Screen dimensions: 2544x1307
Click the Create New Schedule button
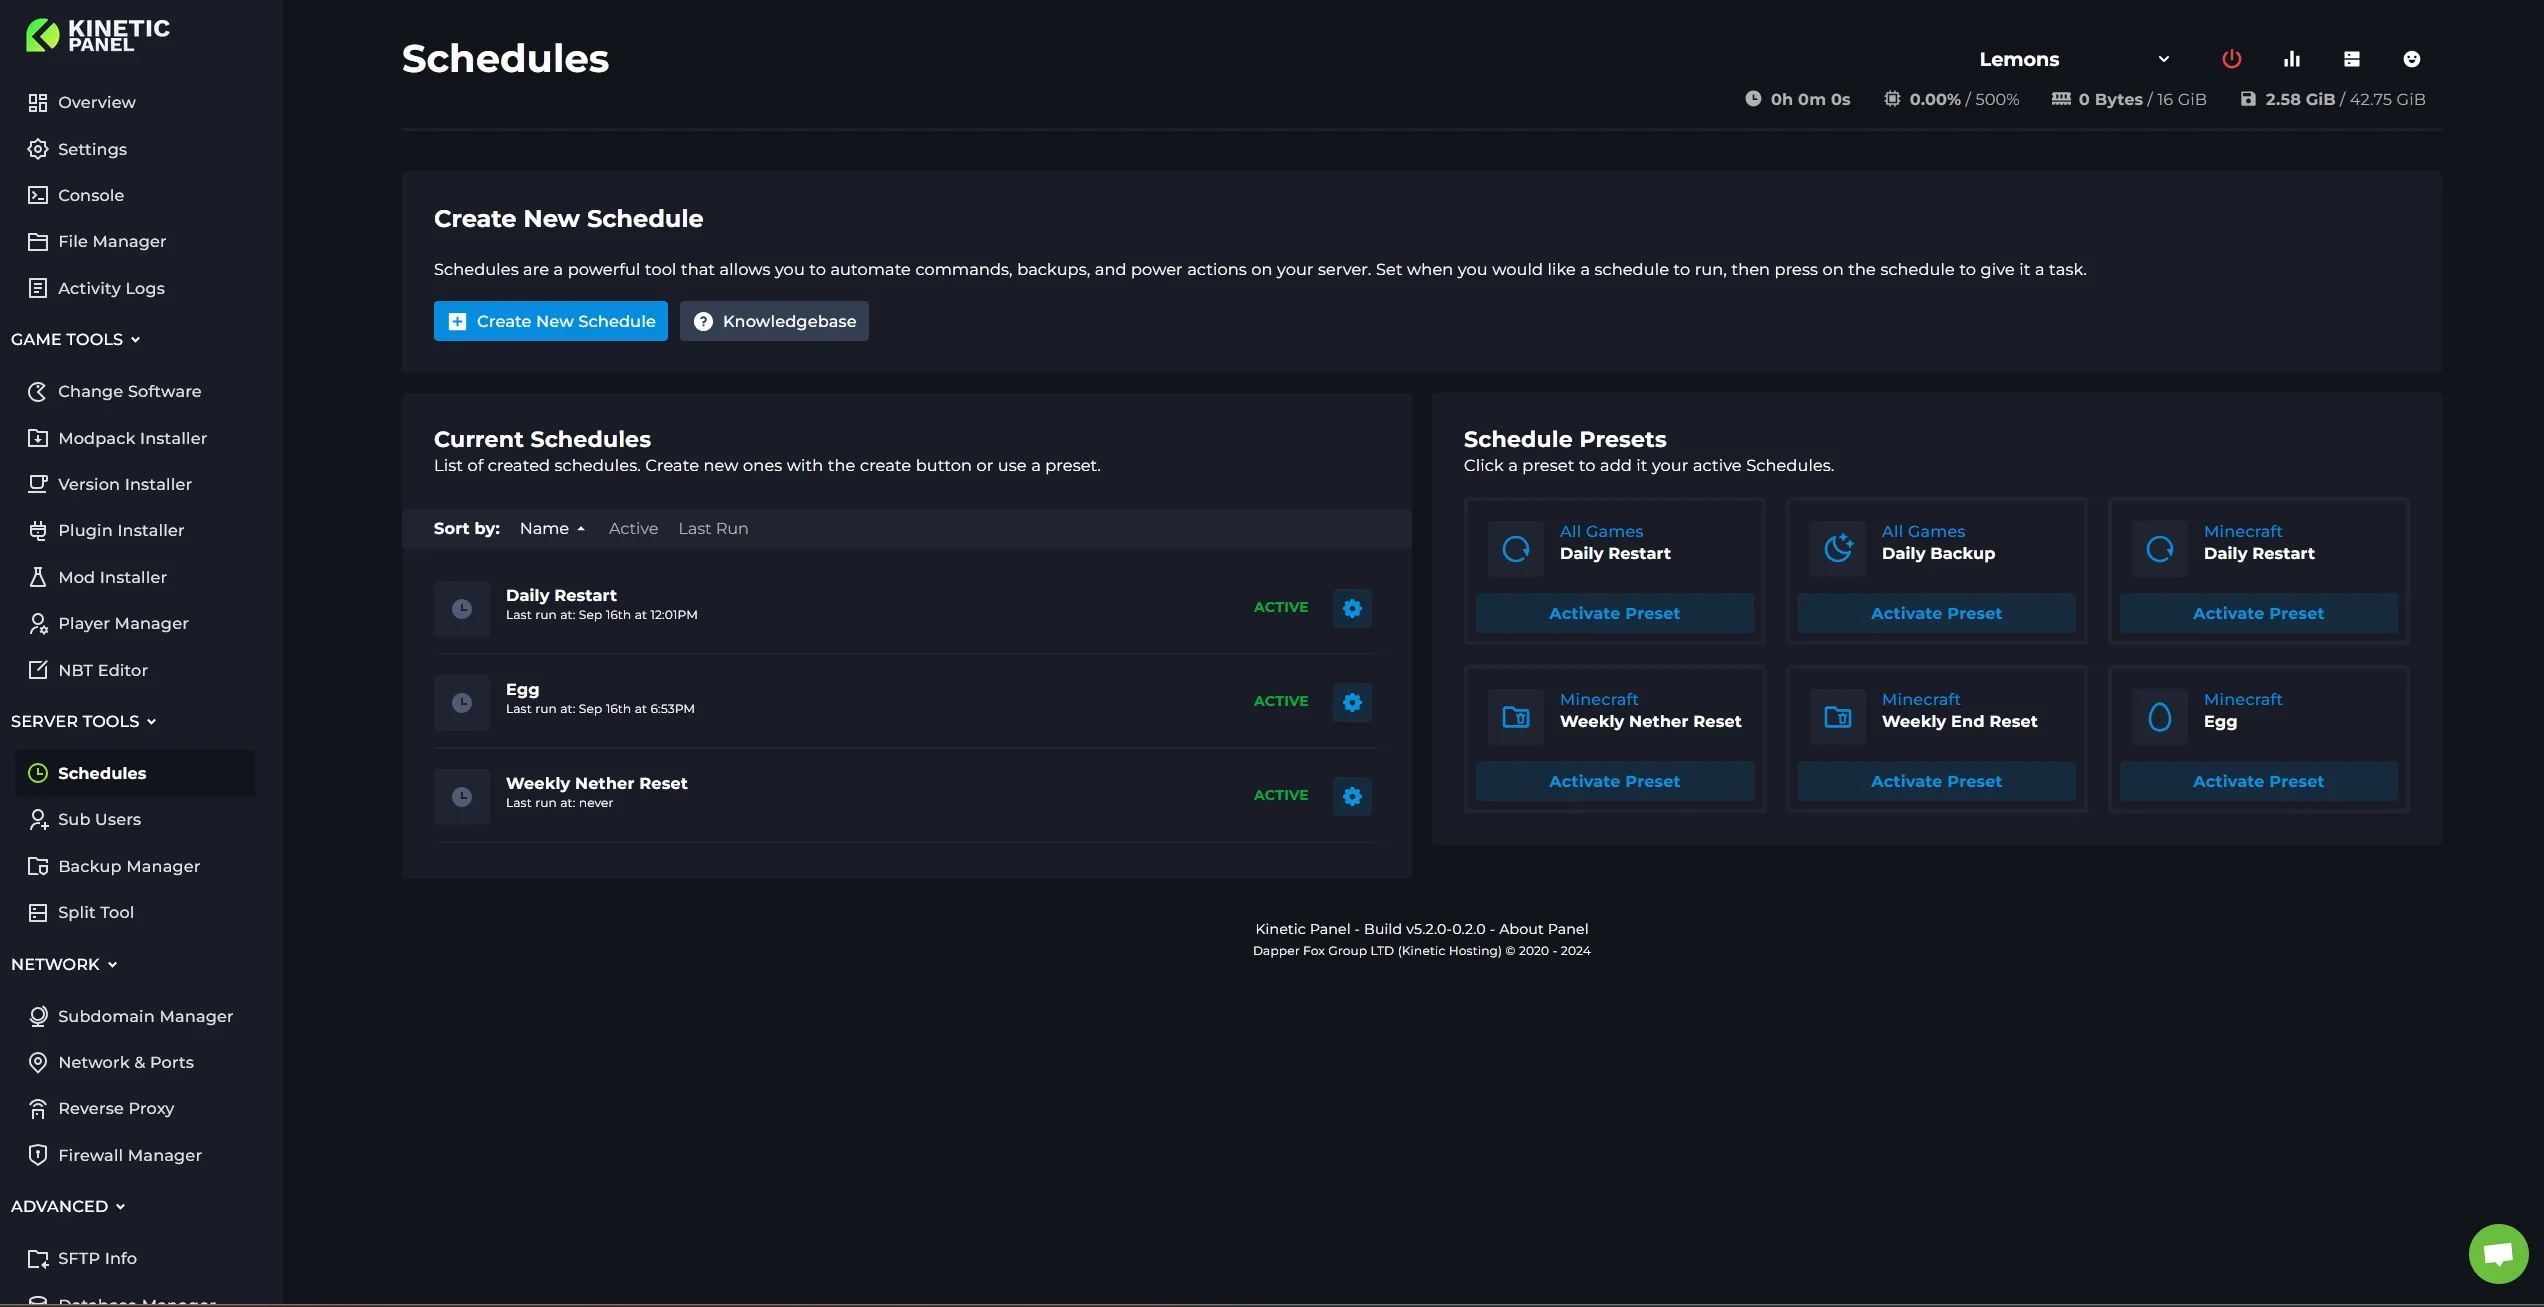click(x=550, y=321)
